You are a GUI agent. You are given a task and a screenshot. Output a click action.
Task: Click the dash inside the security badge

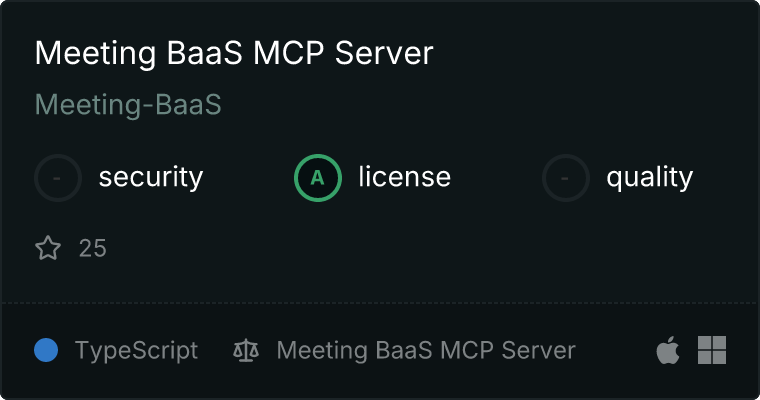pyautogui.click(x=57, y=178)
